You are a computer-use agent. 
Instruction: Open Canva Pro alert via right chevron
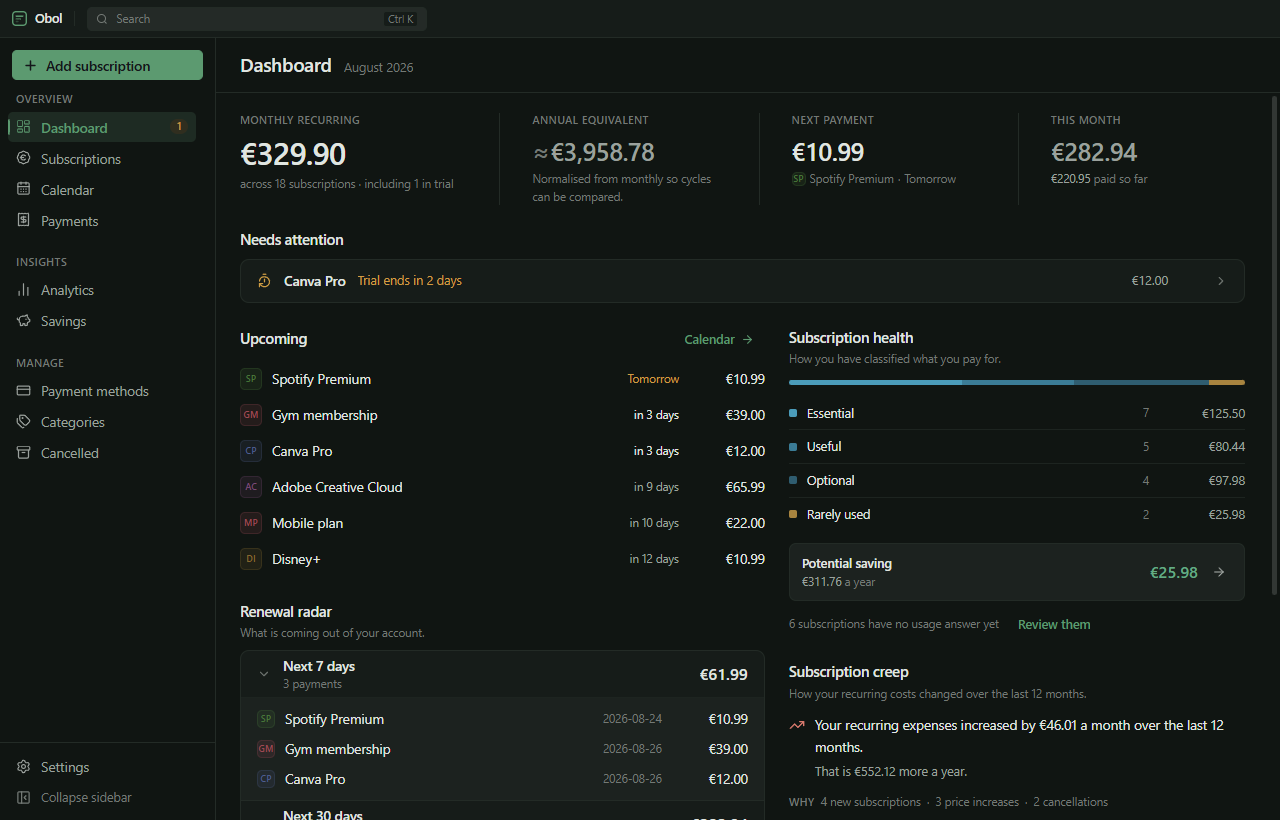(x=1220, y=281)
